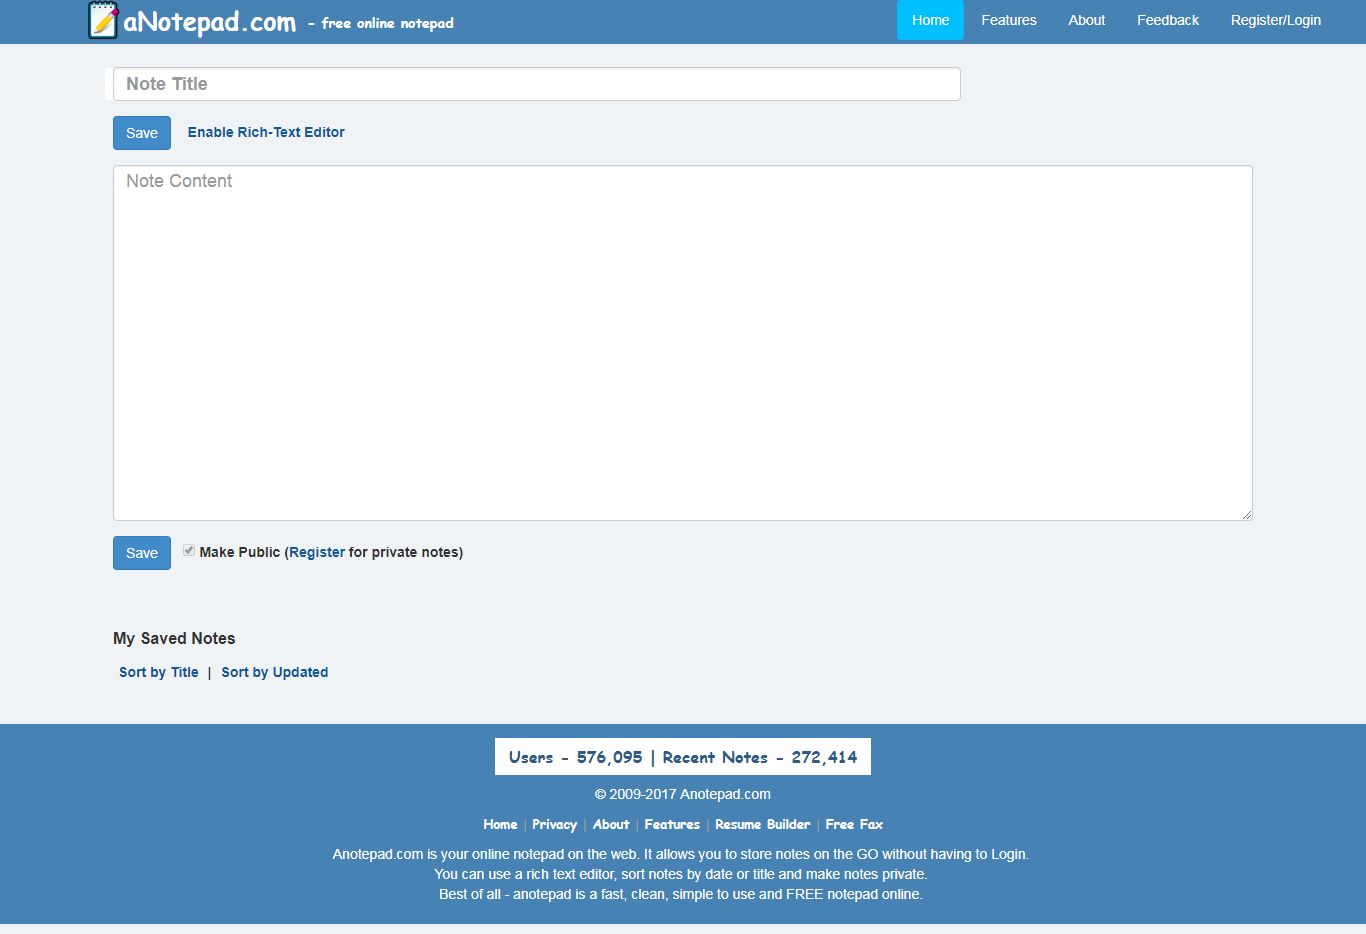This screenshot has height=934, width=1366.
Task: Open the About page from top navigation
Action: tap(1086, 20)
